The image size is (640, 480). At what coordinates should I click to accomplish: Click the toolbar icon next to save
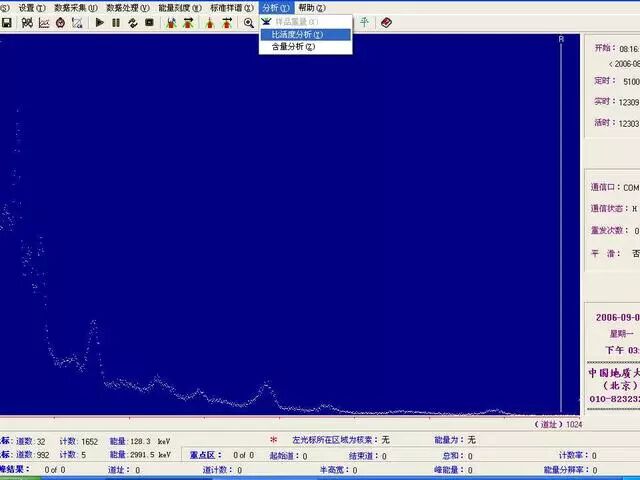(27, 23)
